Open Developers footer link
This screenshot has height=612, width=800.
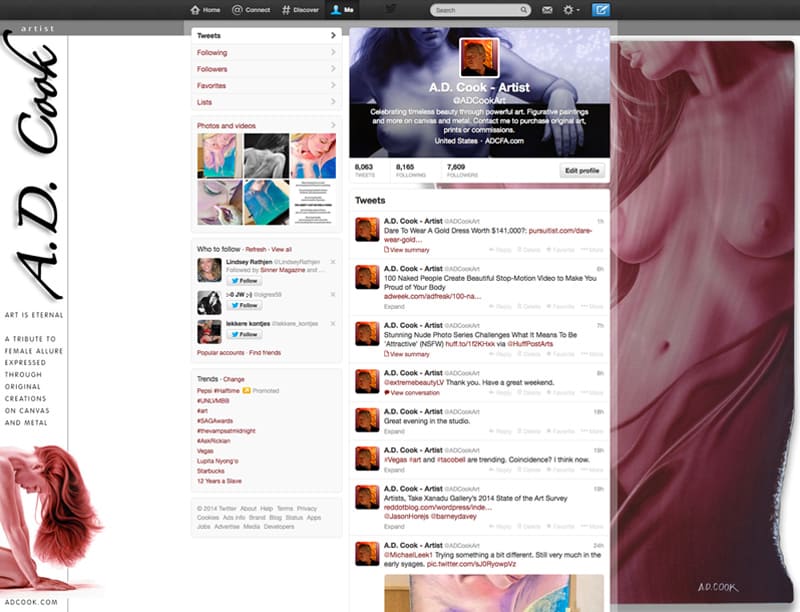pyautogui.click(x=279, y=526)
